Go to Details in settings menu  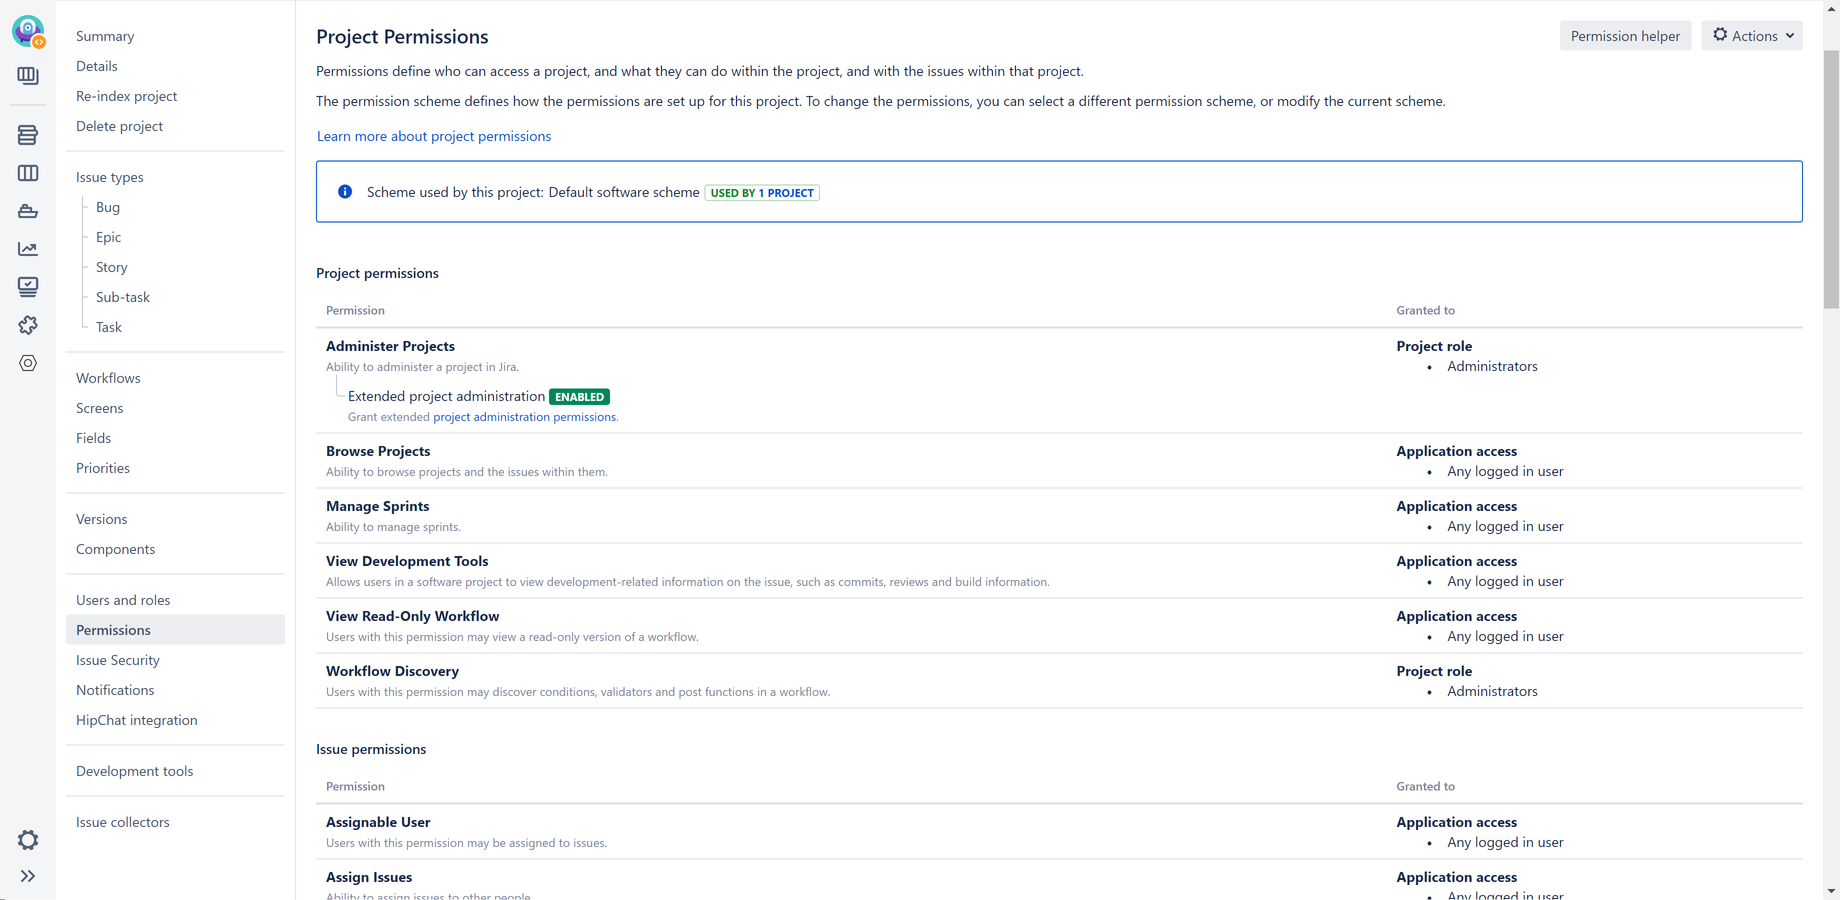pos(97,66)
